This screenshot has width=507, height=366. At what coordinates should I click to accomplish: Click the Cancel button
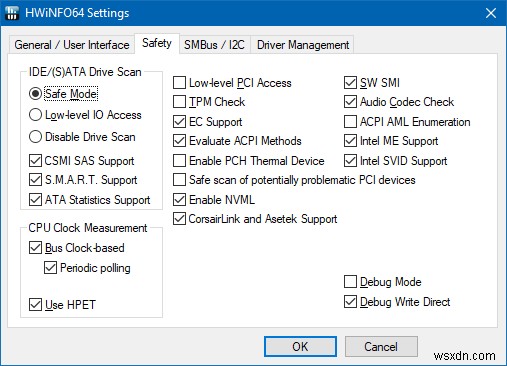381,346
